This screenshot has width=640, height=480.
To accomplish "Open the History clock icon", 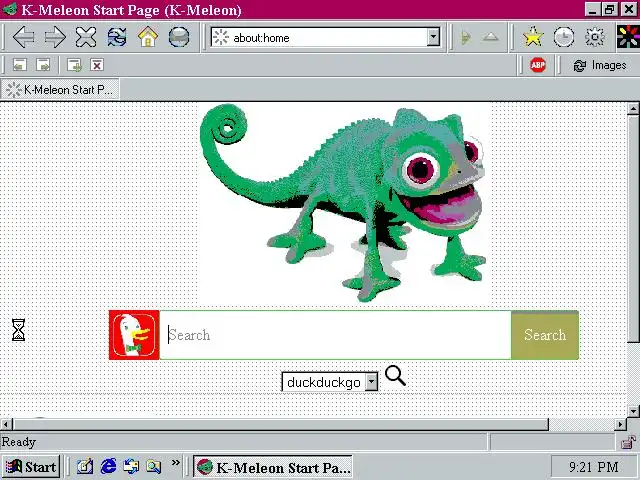I will tap(564, 37).
